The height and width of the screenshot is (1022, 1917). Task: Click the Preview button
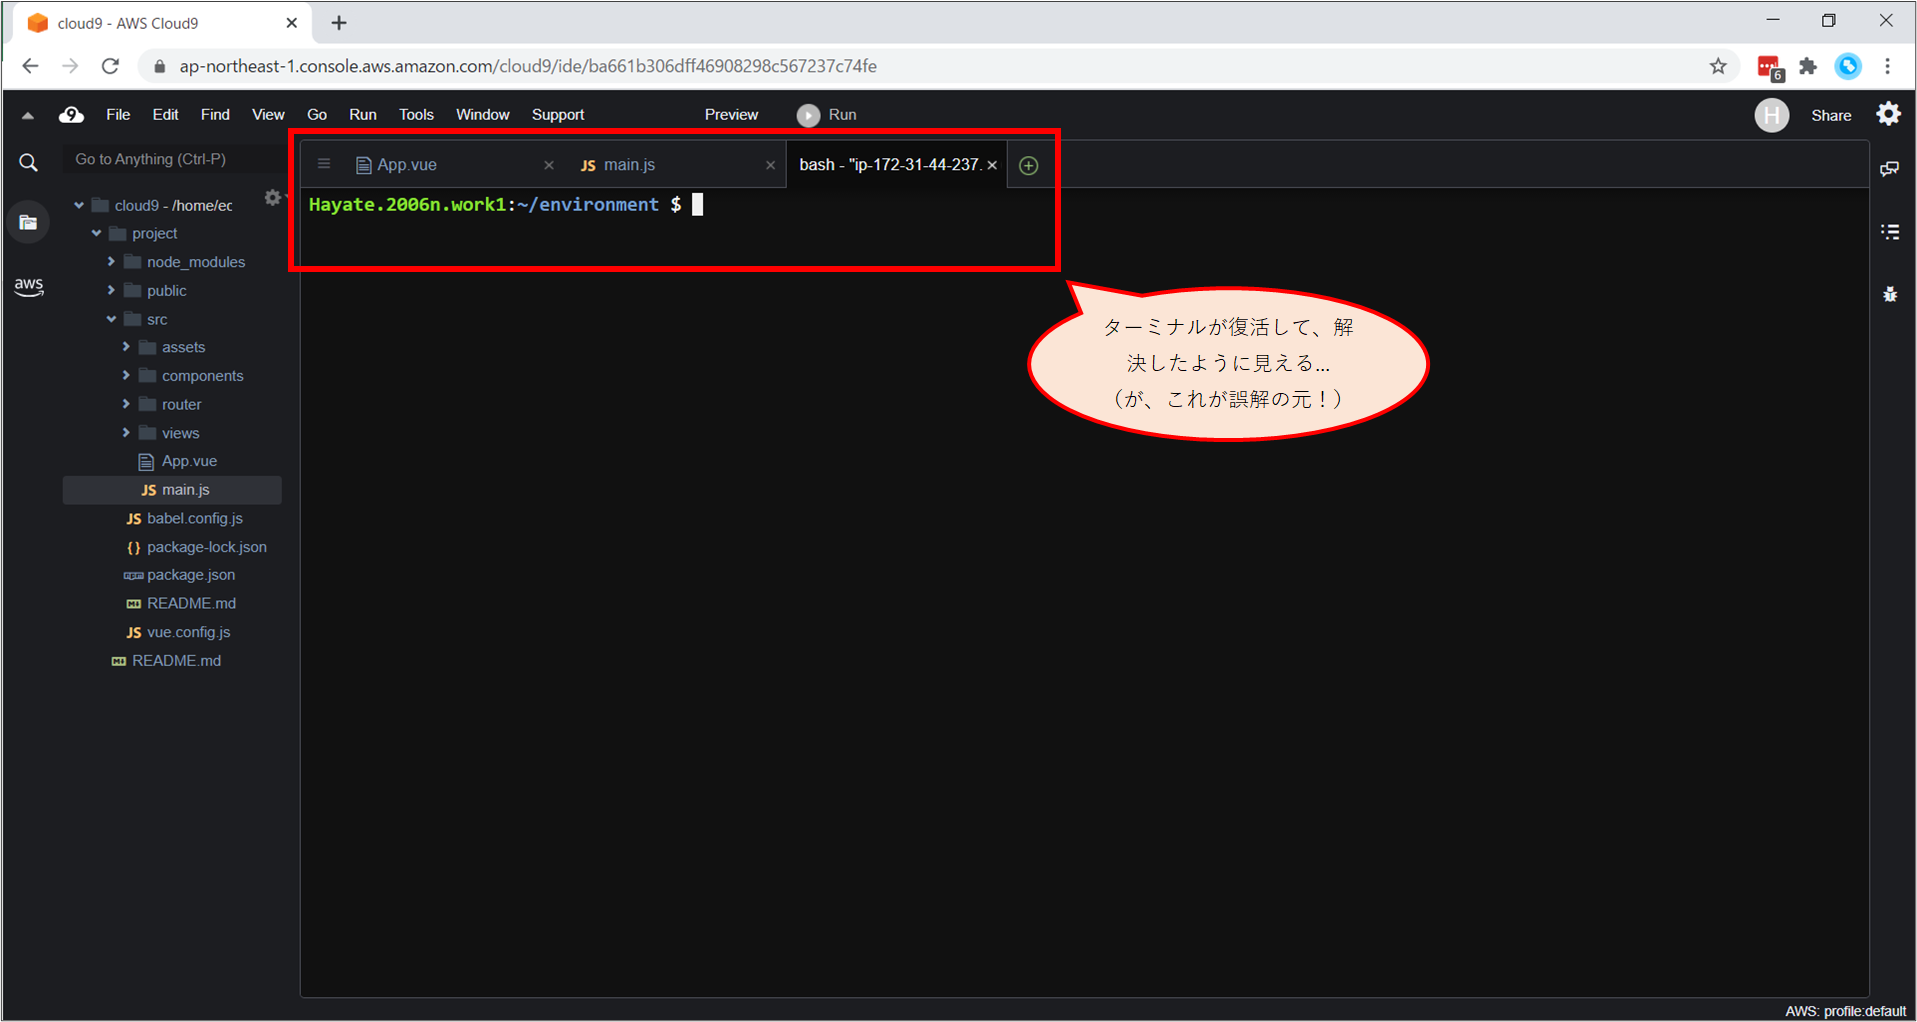[x=731, y=115]
